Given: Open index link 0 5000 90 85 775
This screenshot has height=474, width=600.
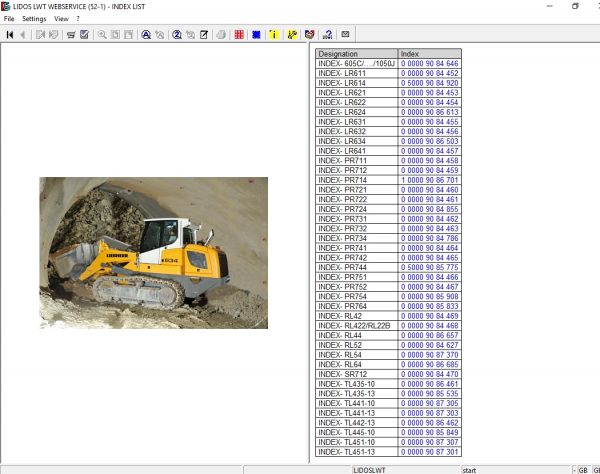Looking at the screenshot, I should [430, 267].
